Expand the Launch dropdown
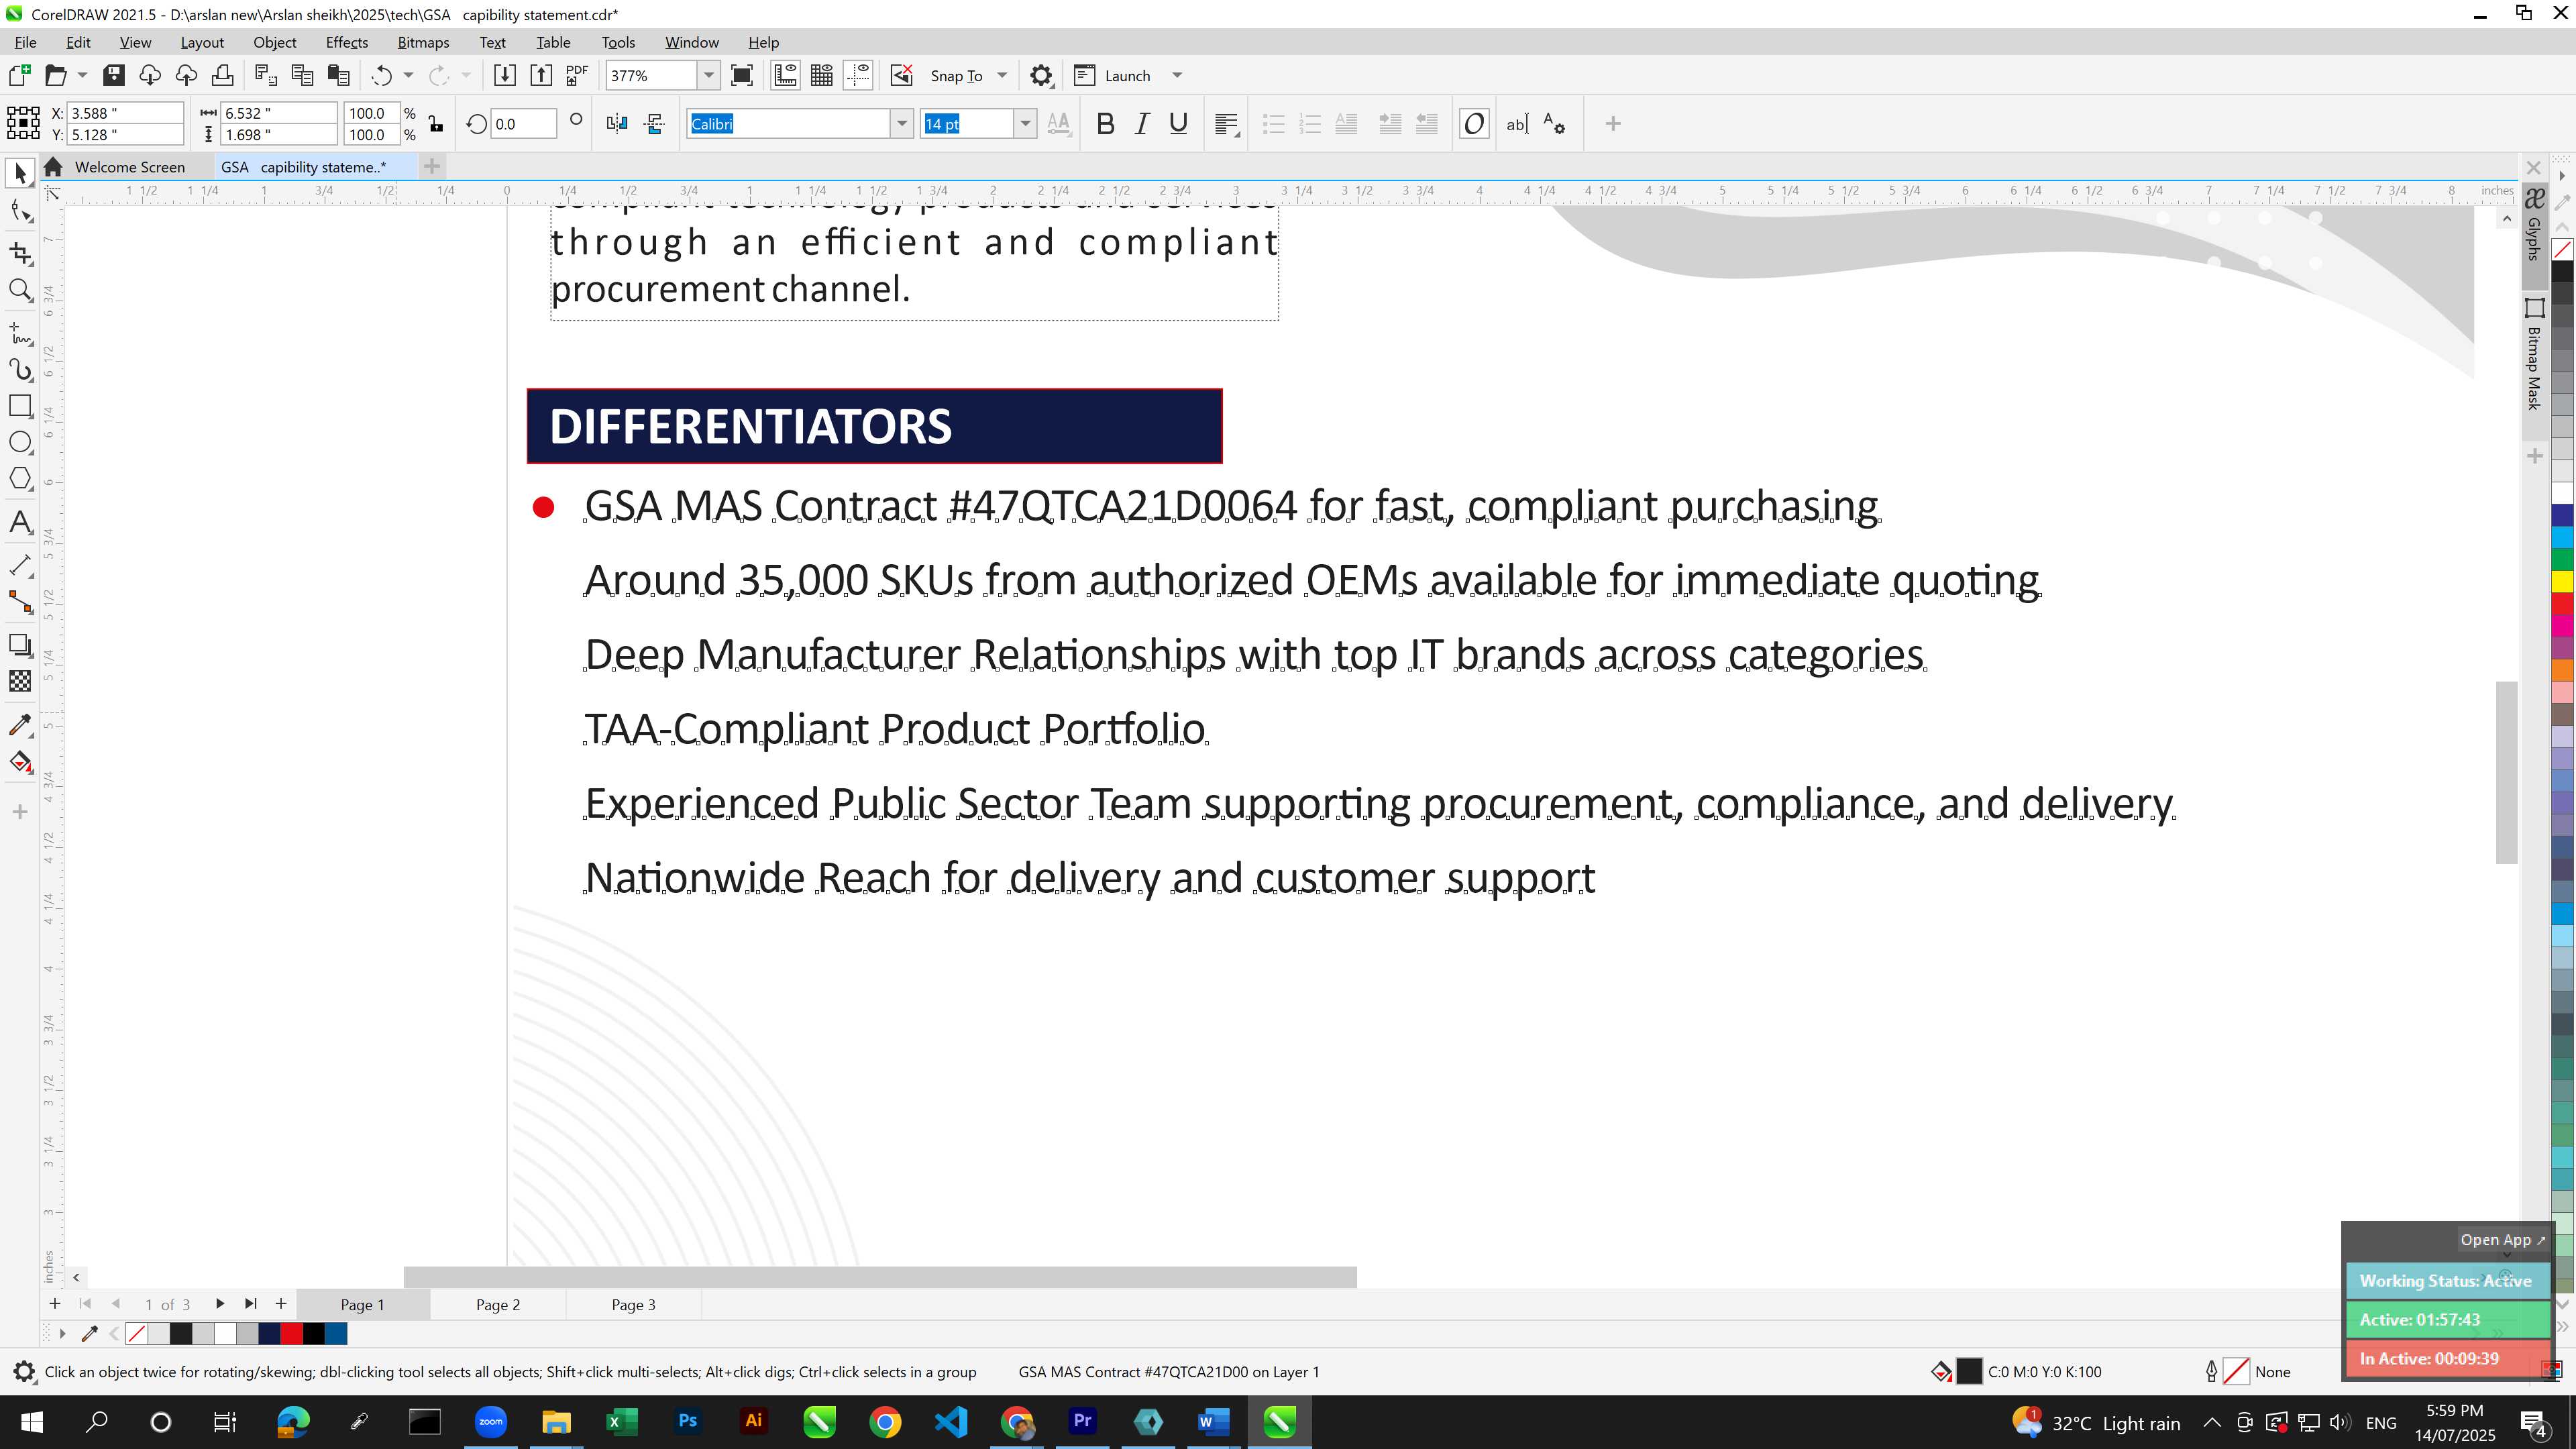Viewport: 2576px width, 1449px height. click(x=1177, y=75)
